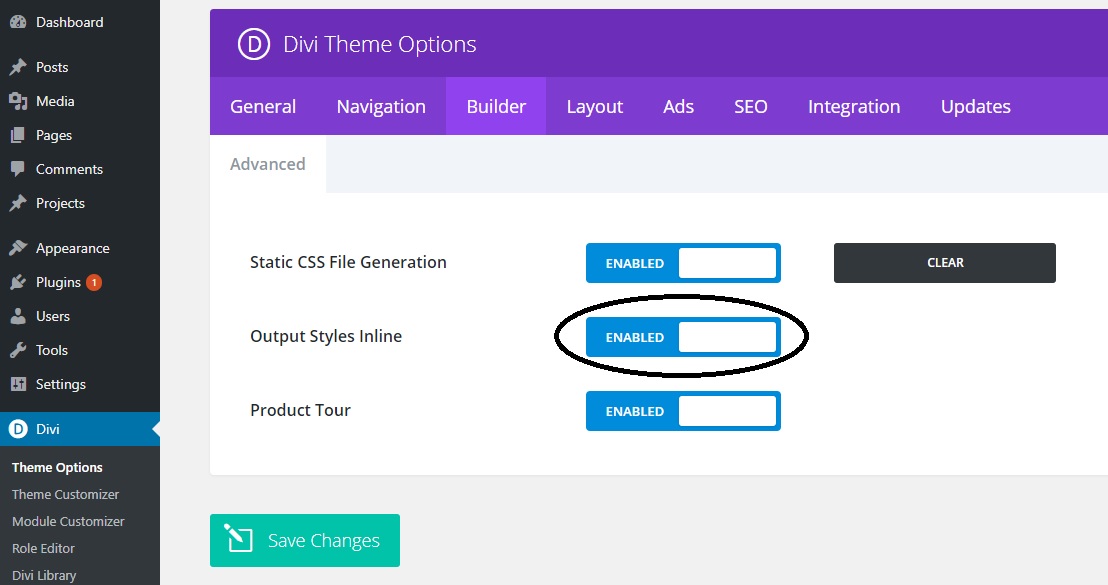Open Theme Customizer submenu link
1108x585 pixels.
click(65, 494)
